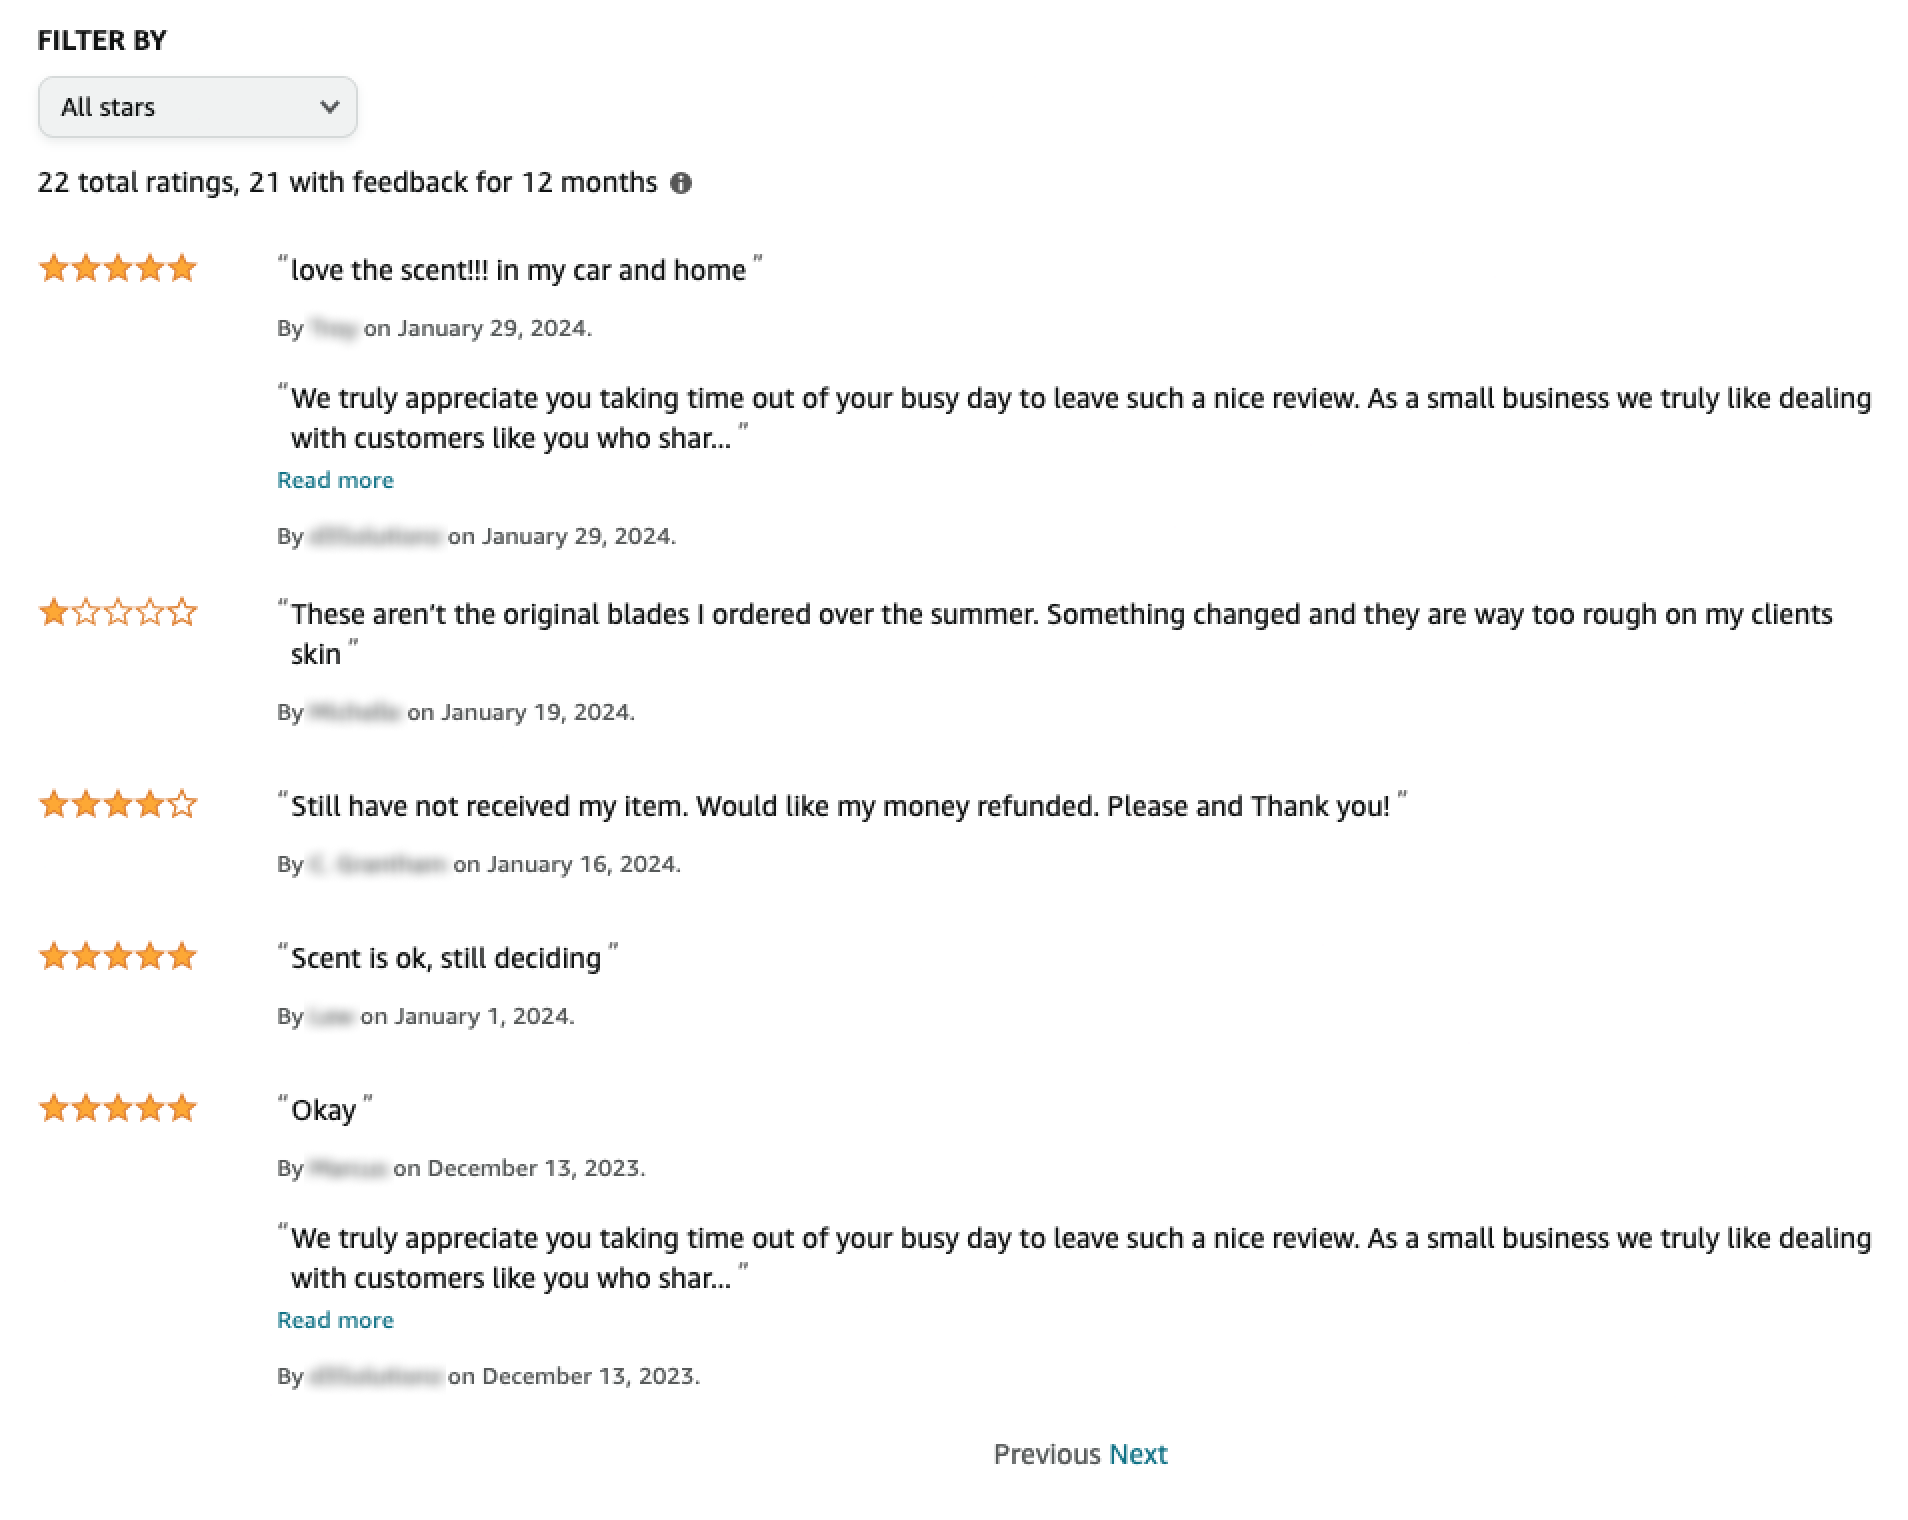Click the "Okay" review text
Screen dimensions: 1908x1520
tap(323, 1111)
